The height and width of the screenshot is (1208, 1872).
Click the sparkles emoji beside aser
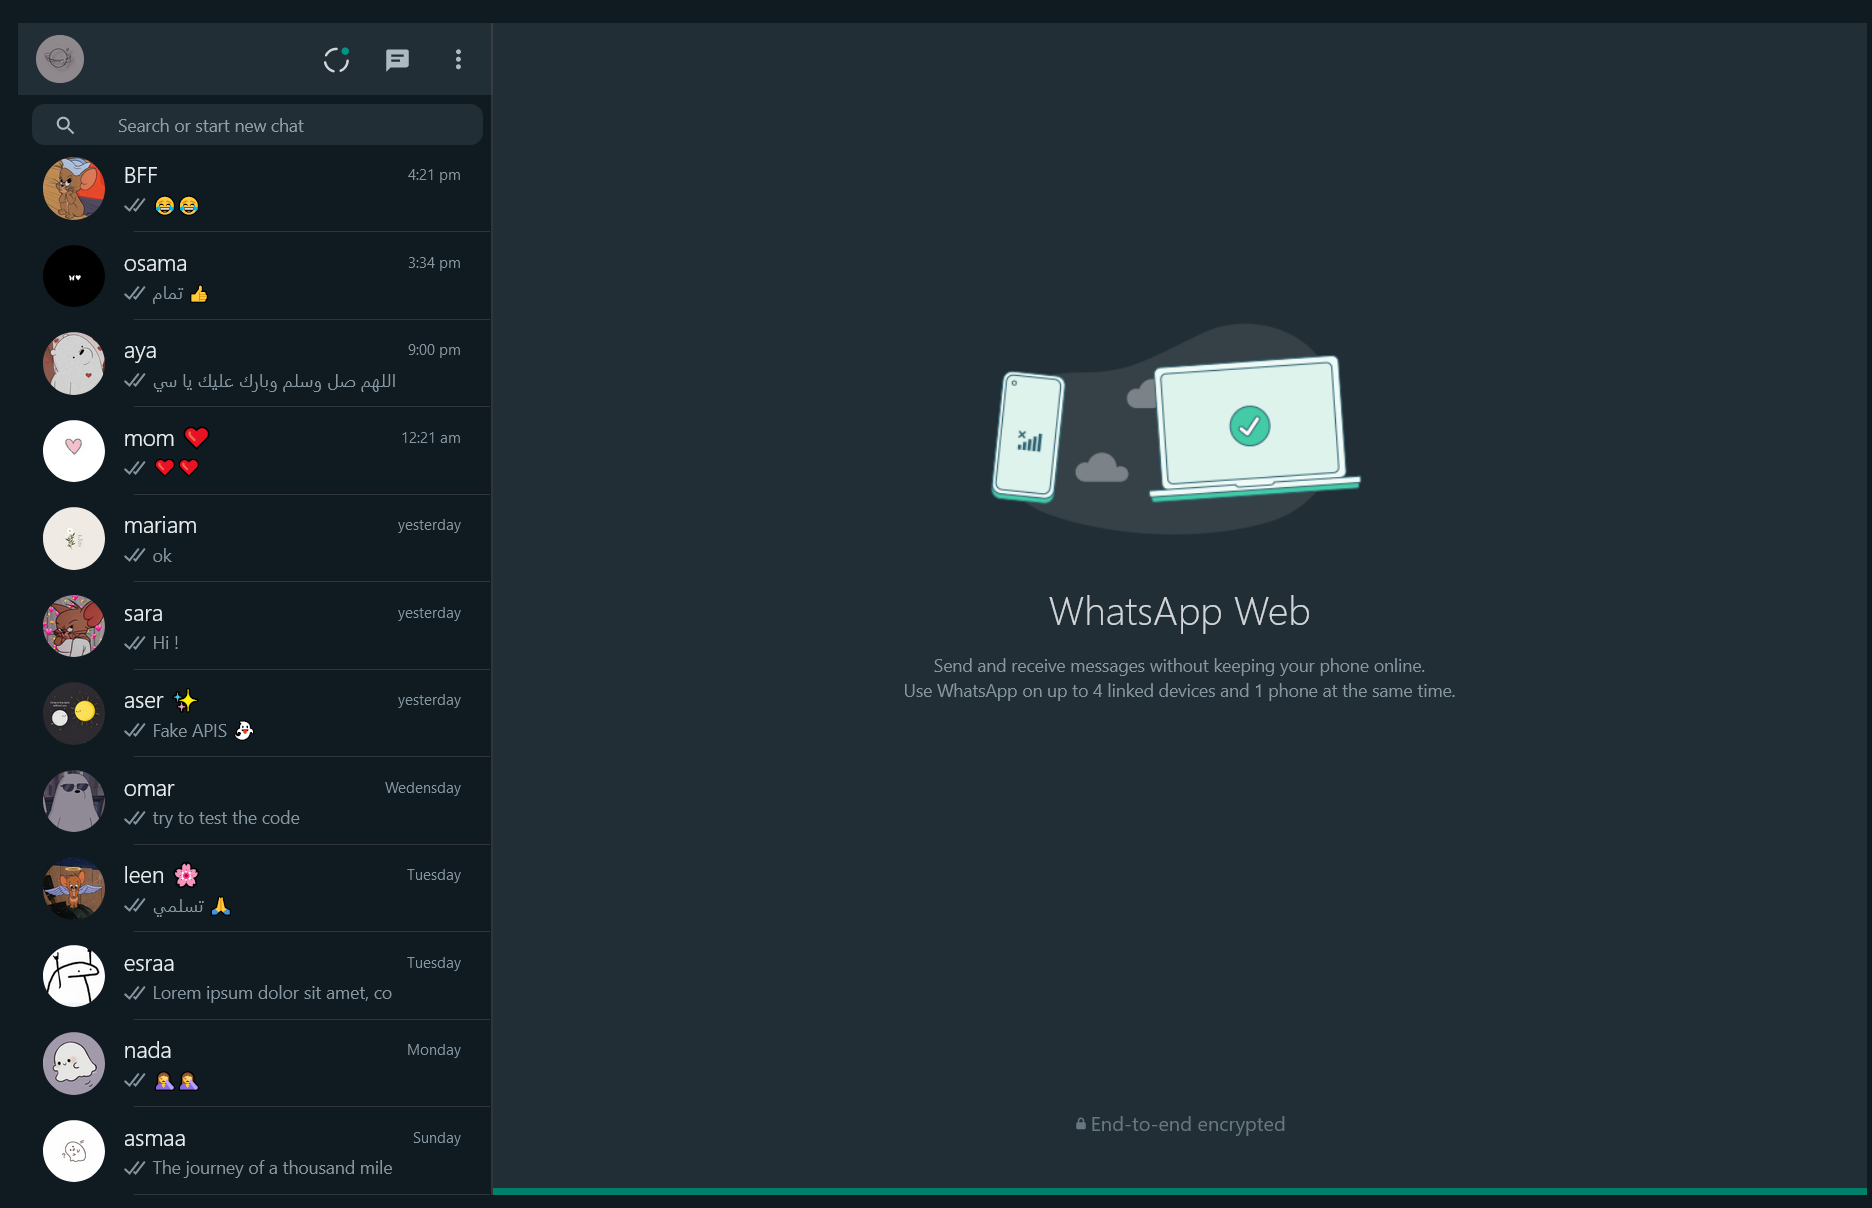(185, 700)
